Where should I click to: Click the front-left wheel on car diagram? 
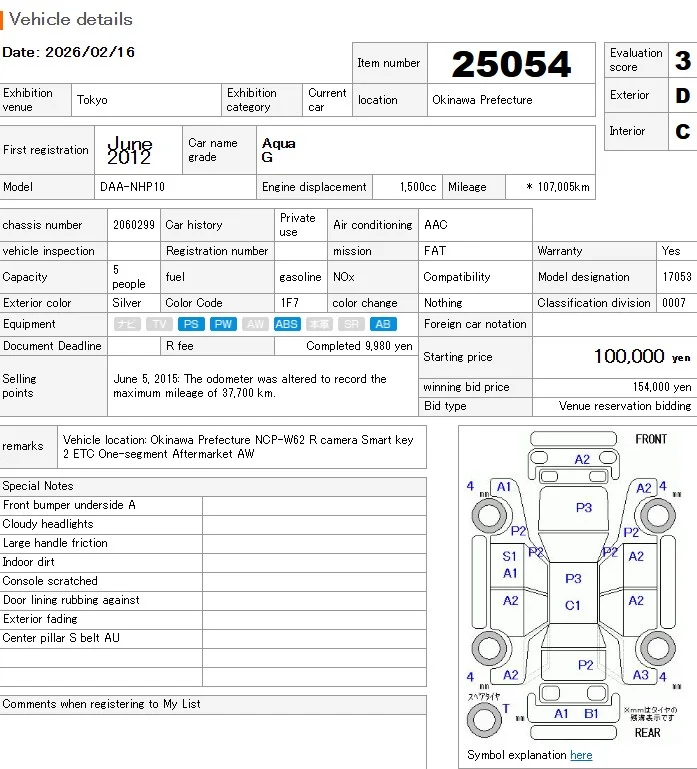click(x=489, y=515)
